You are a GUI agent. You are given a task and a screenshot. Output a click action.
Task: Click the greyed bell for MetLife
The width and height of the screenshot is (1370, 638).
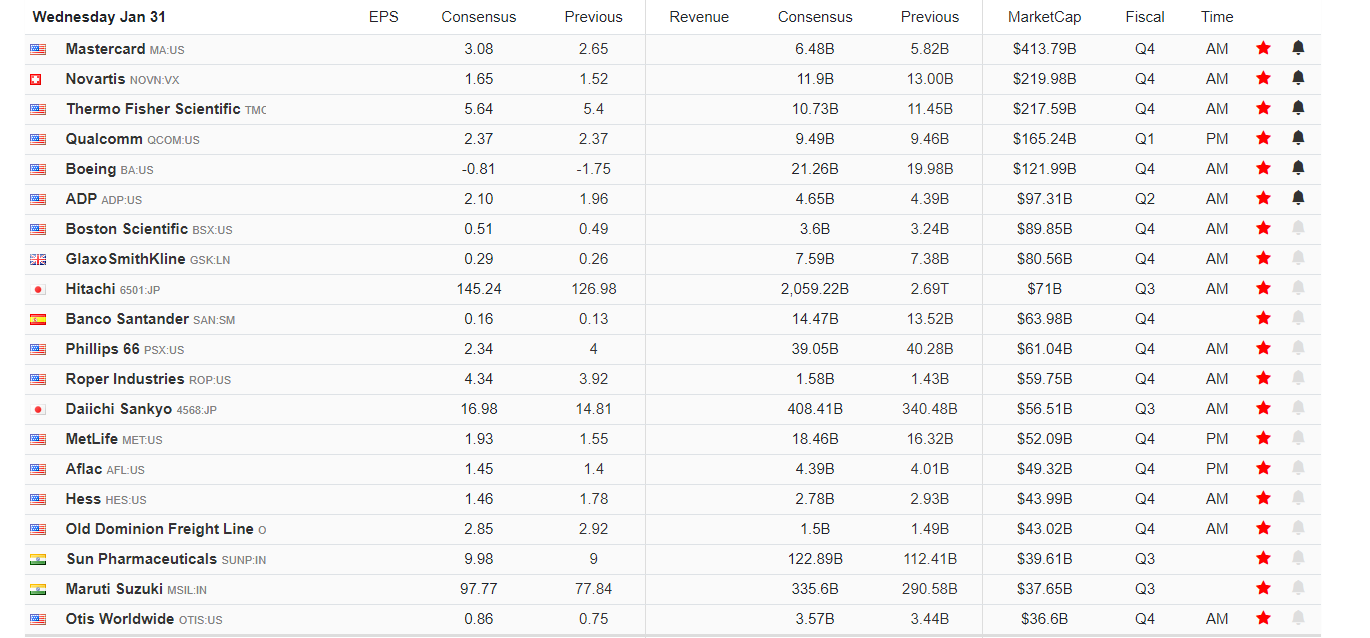(x=1298, y=438)
